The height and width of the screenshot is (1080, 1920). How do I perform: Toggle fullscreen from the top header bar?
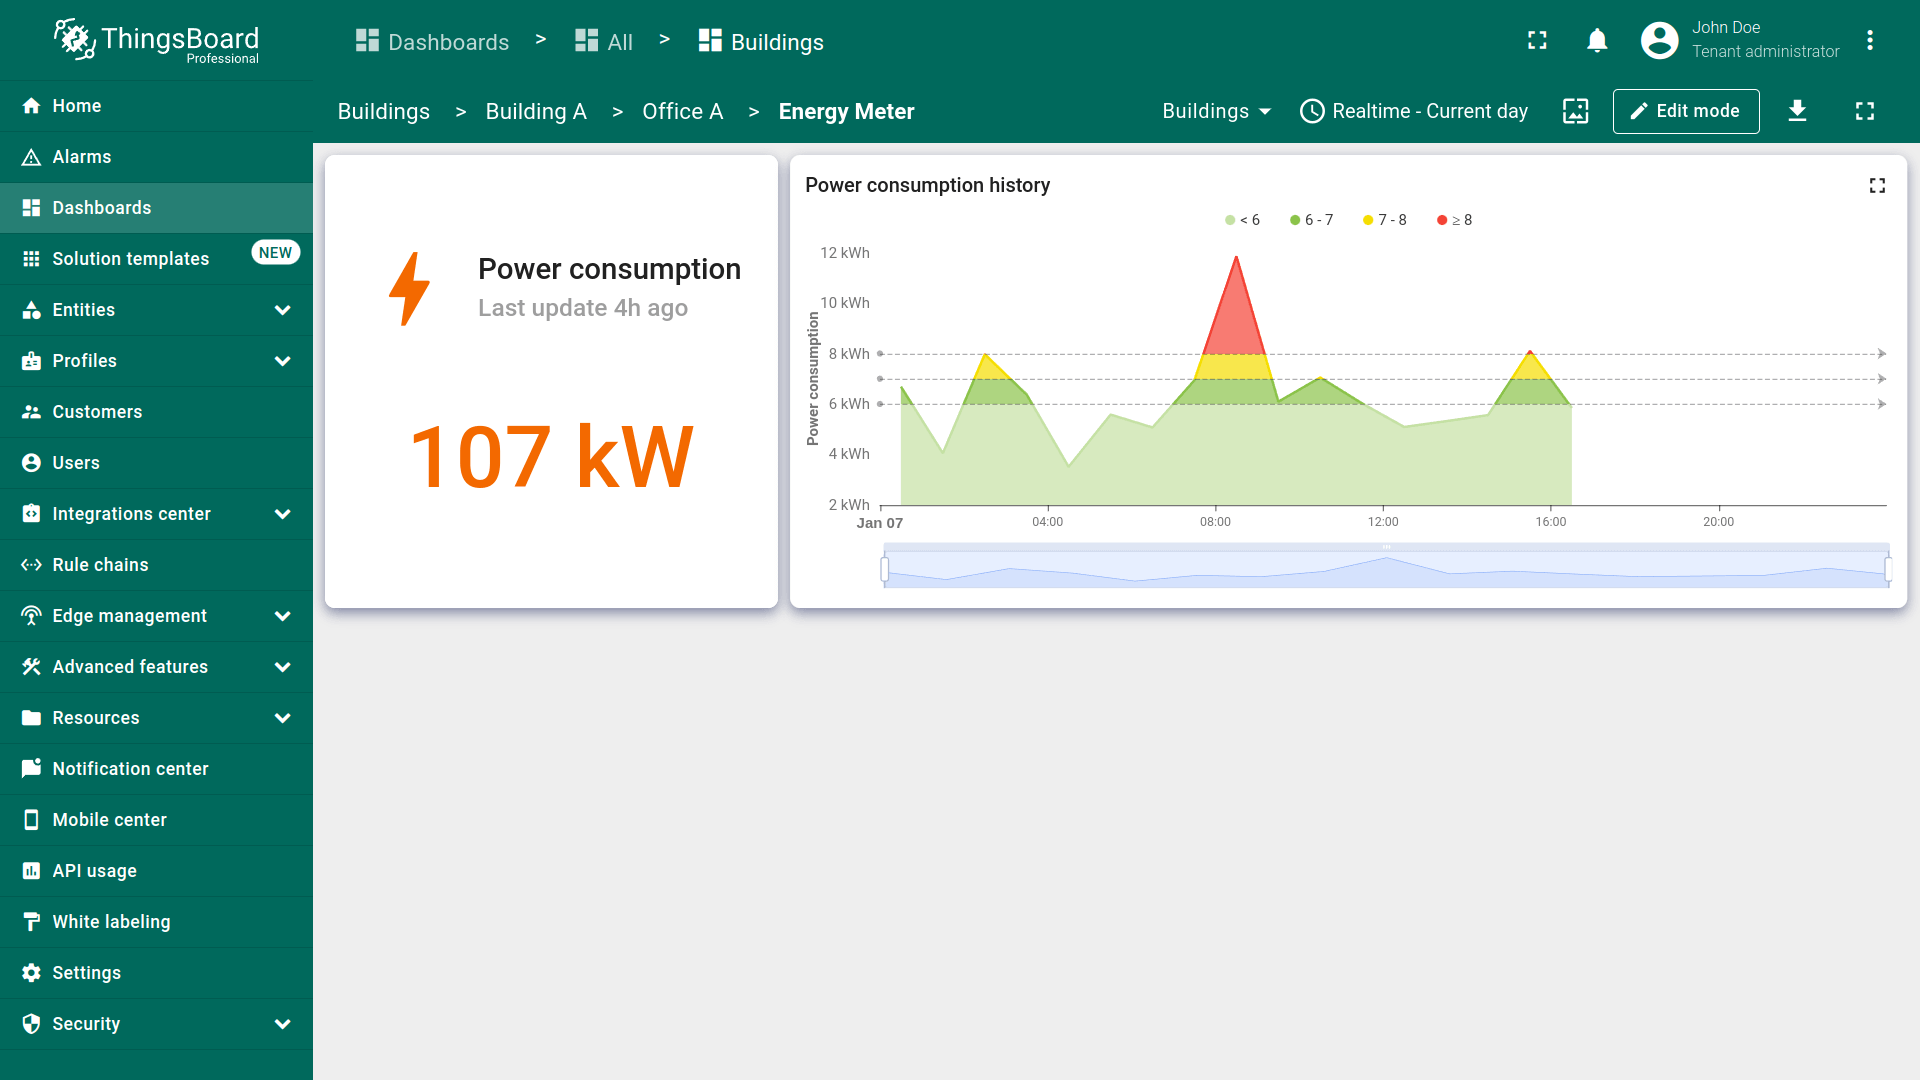click(1537, 41)
